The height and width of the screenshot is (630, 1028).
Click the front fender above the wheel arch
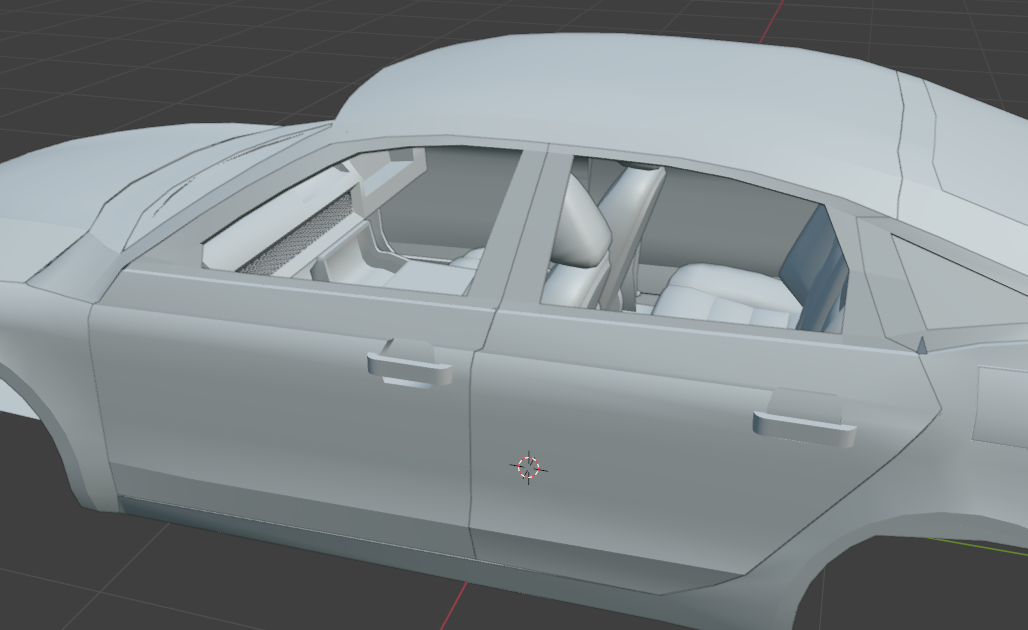coord(46,321)
